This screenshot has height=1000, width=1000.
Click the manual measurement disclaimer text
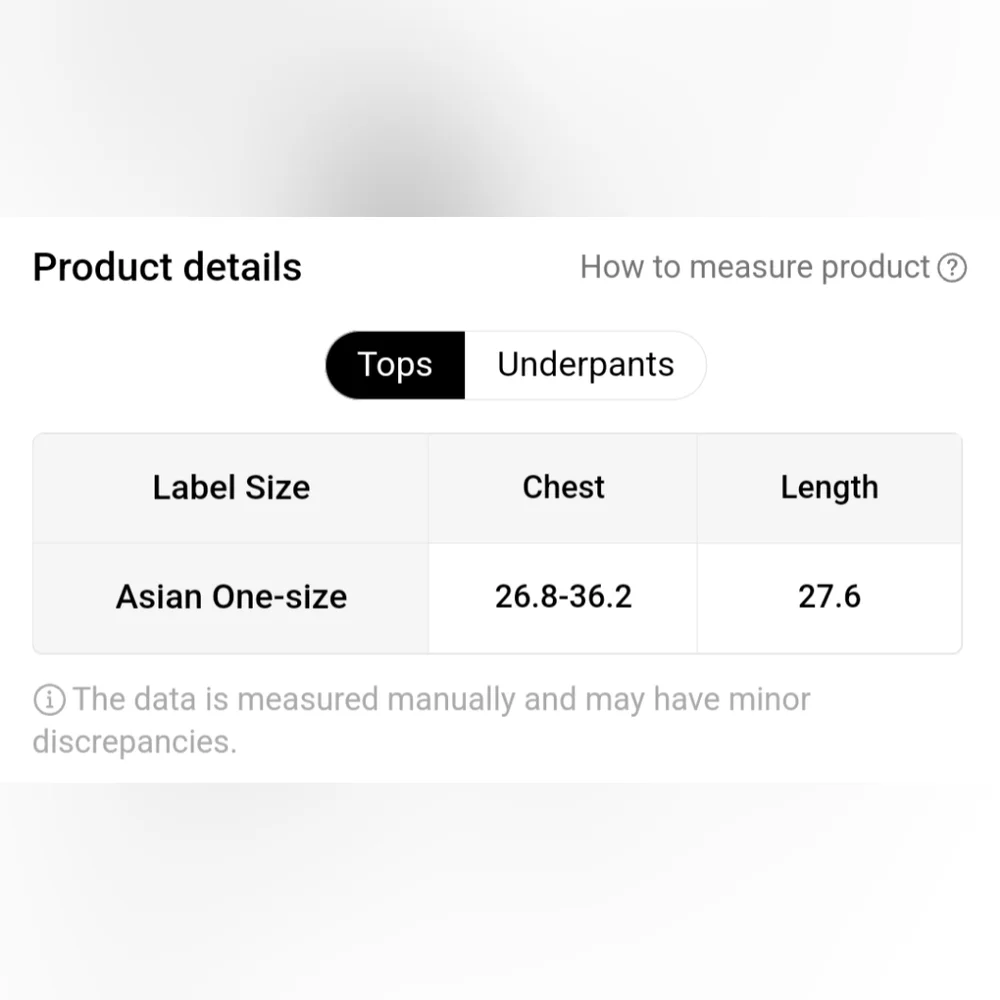(422, 720)
